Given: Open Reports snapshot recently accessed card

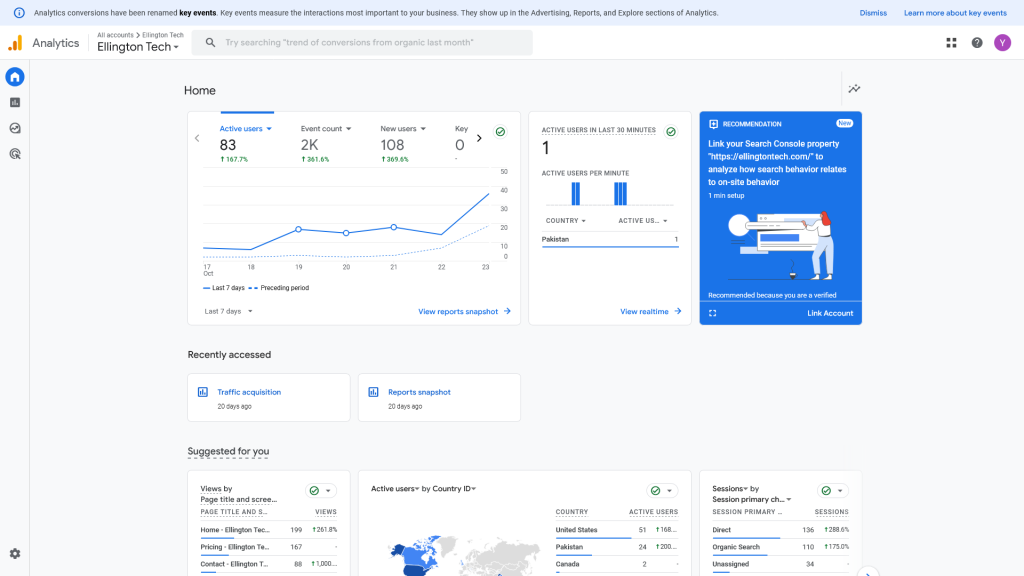Looking at the screenshot, I should click(x=439, y=398).
